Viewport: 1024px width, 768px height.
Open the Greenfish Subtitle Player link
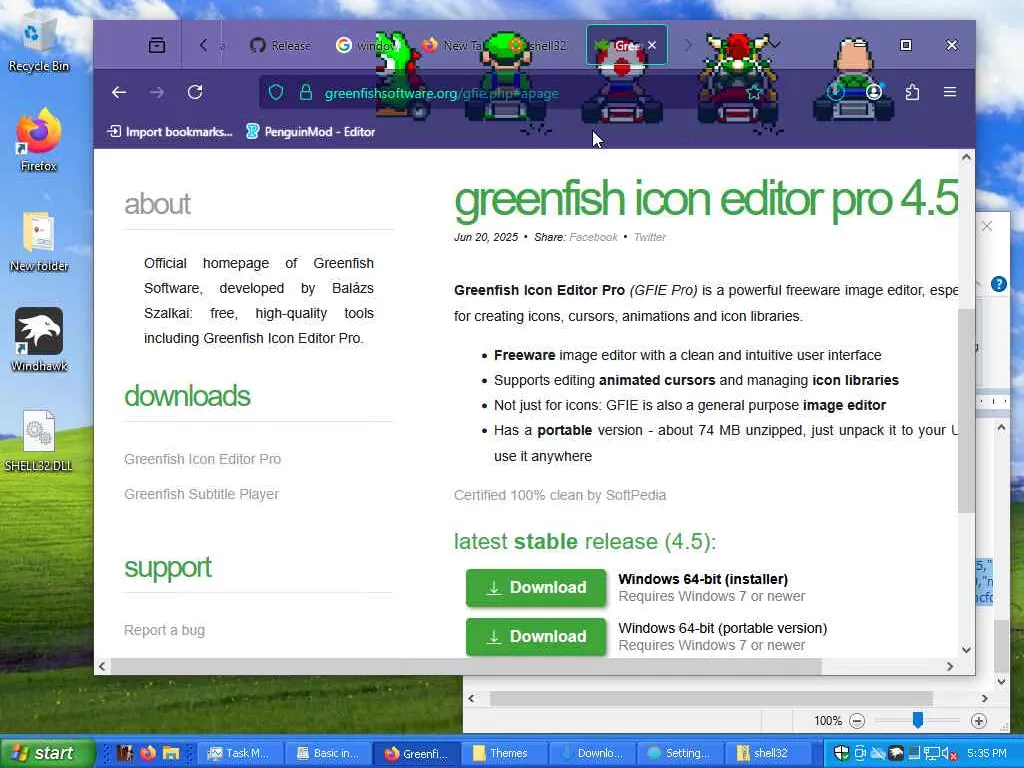[x=201, y=494]
